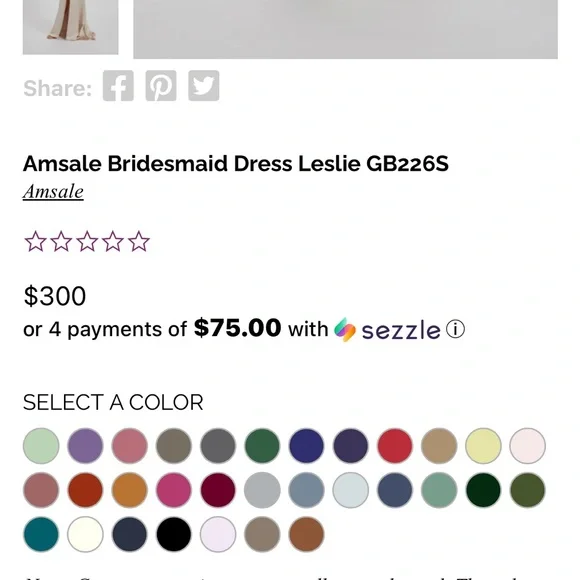Image resolution: width=580 pixels, height=580 pixels.
Task: Rate with the first star
Action: [36, 242]
